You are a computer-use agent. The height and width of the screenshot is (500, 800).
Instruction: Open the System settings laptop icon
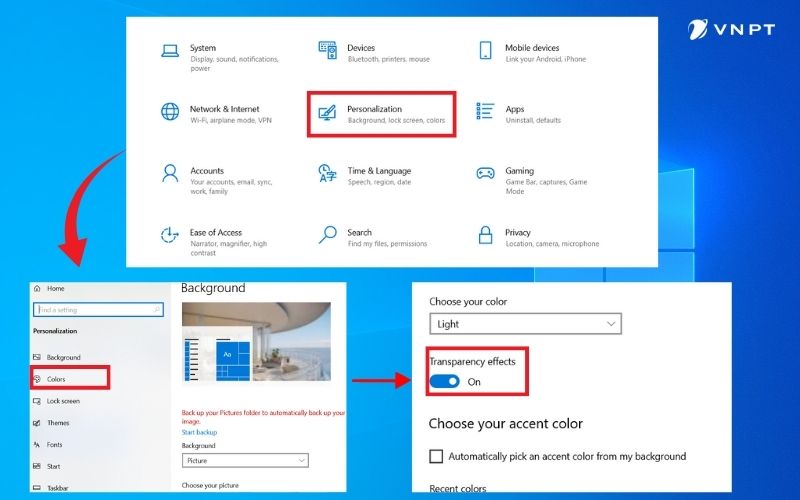point(170,50)
